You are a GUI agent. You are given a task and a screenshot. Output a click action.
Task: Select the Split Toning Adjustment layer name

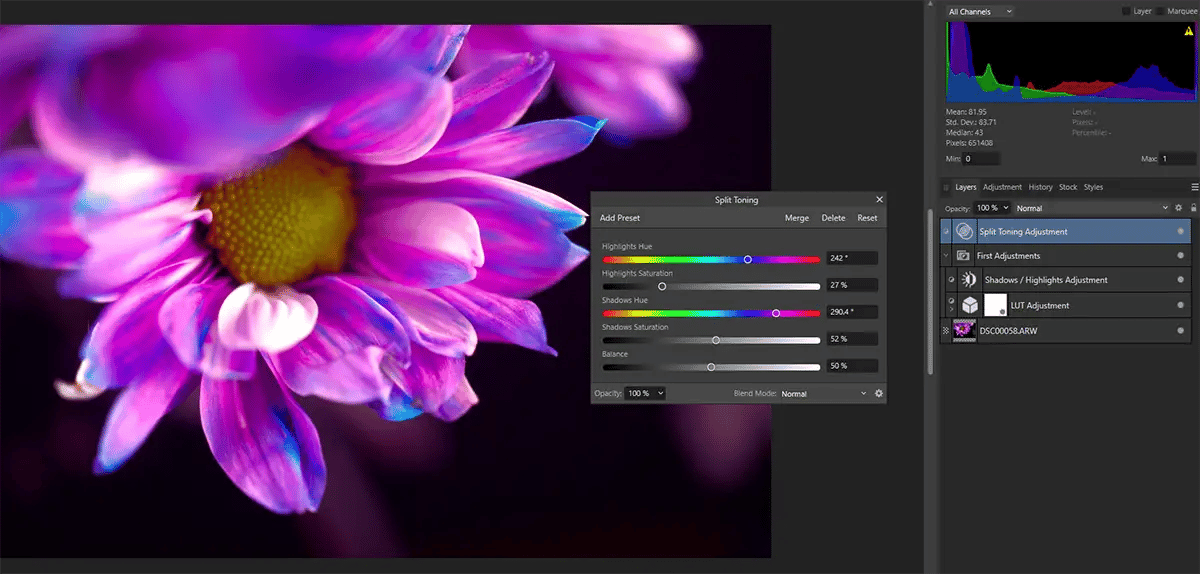coord(1023,231)
